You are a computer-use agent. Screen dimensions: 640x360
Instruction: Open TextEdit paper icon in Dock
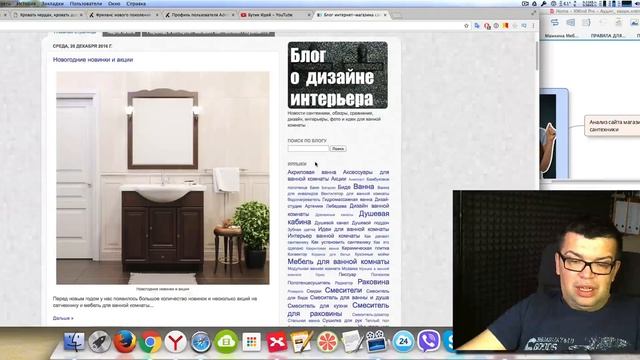[x=352, y=342]
